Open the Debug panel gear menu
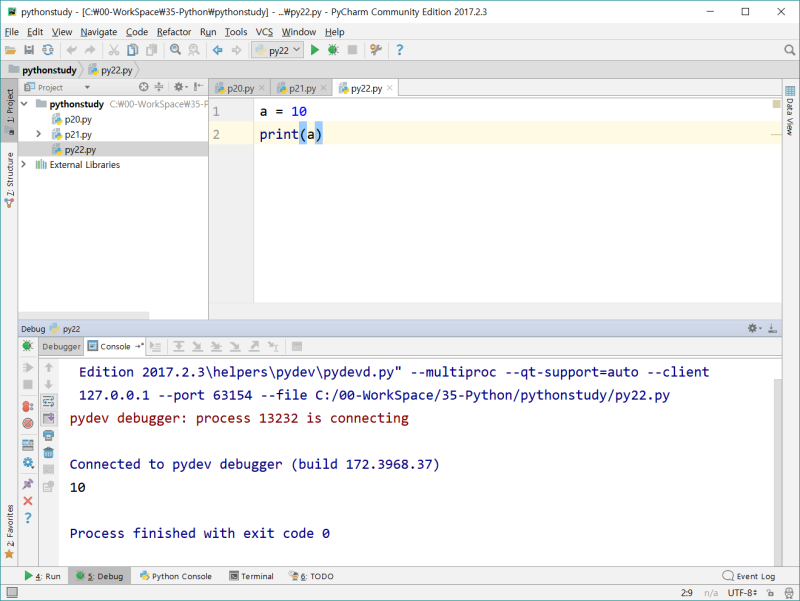The width and height of the screenshot is (800, 601). (755, 329)
